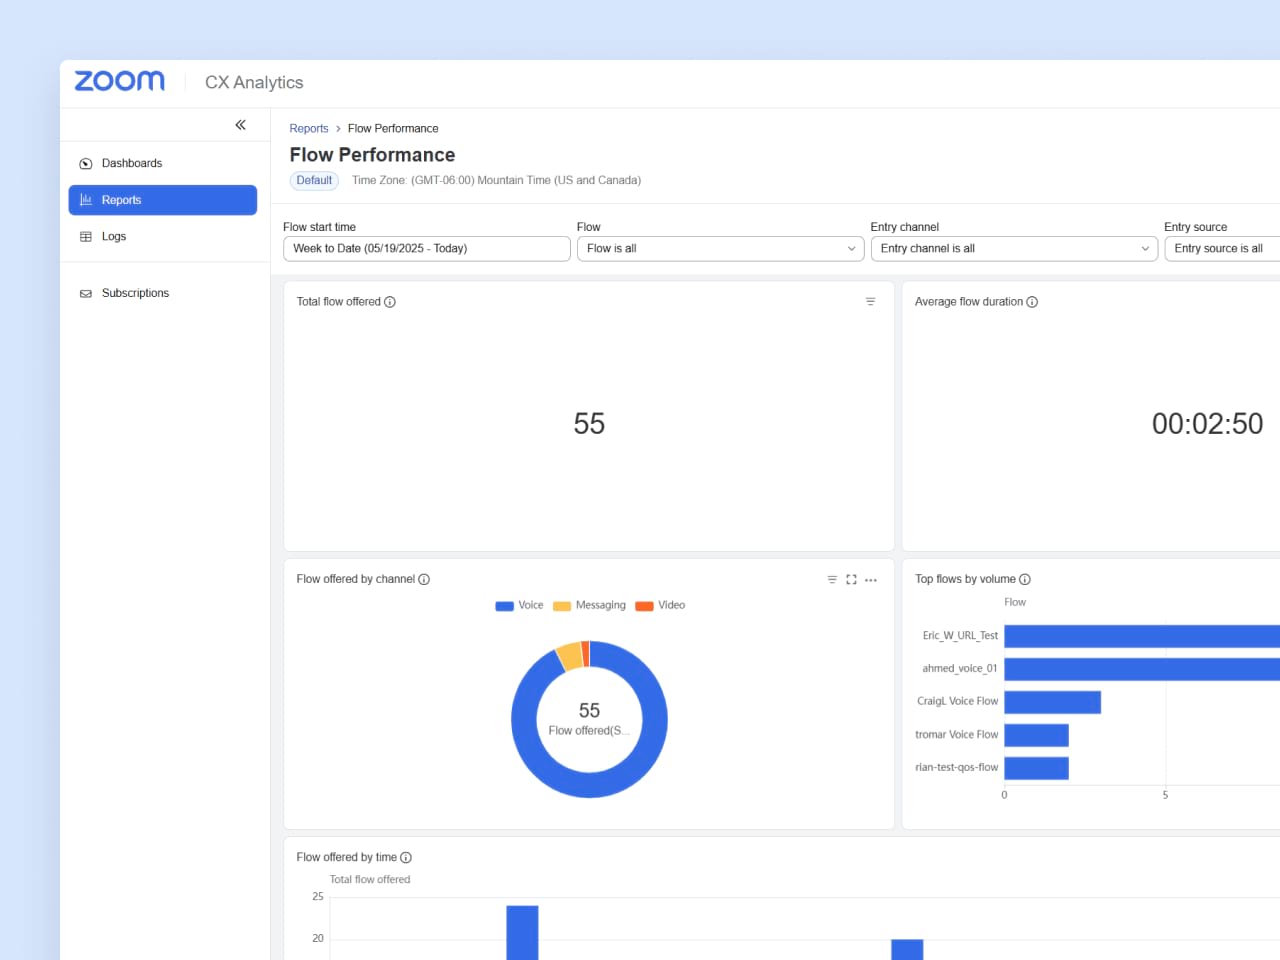The width and height of the screenshot is (1280, 960).
Task: Open Entry source is all dropdown
Action: pyautogui.click(x=1222, y=248)
